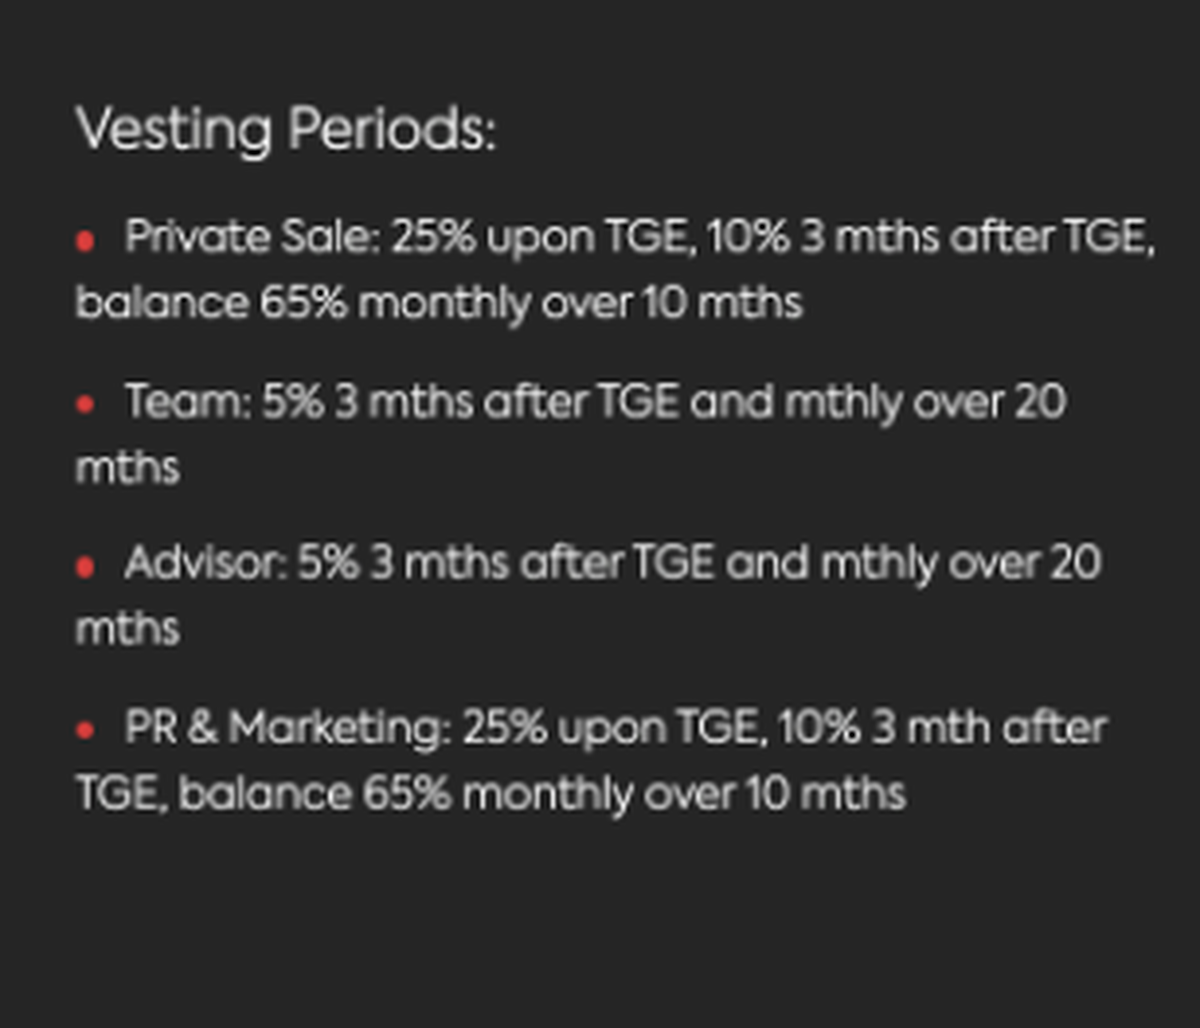Select the "Private Sale:" label text

click(x=252, y=238)
